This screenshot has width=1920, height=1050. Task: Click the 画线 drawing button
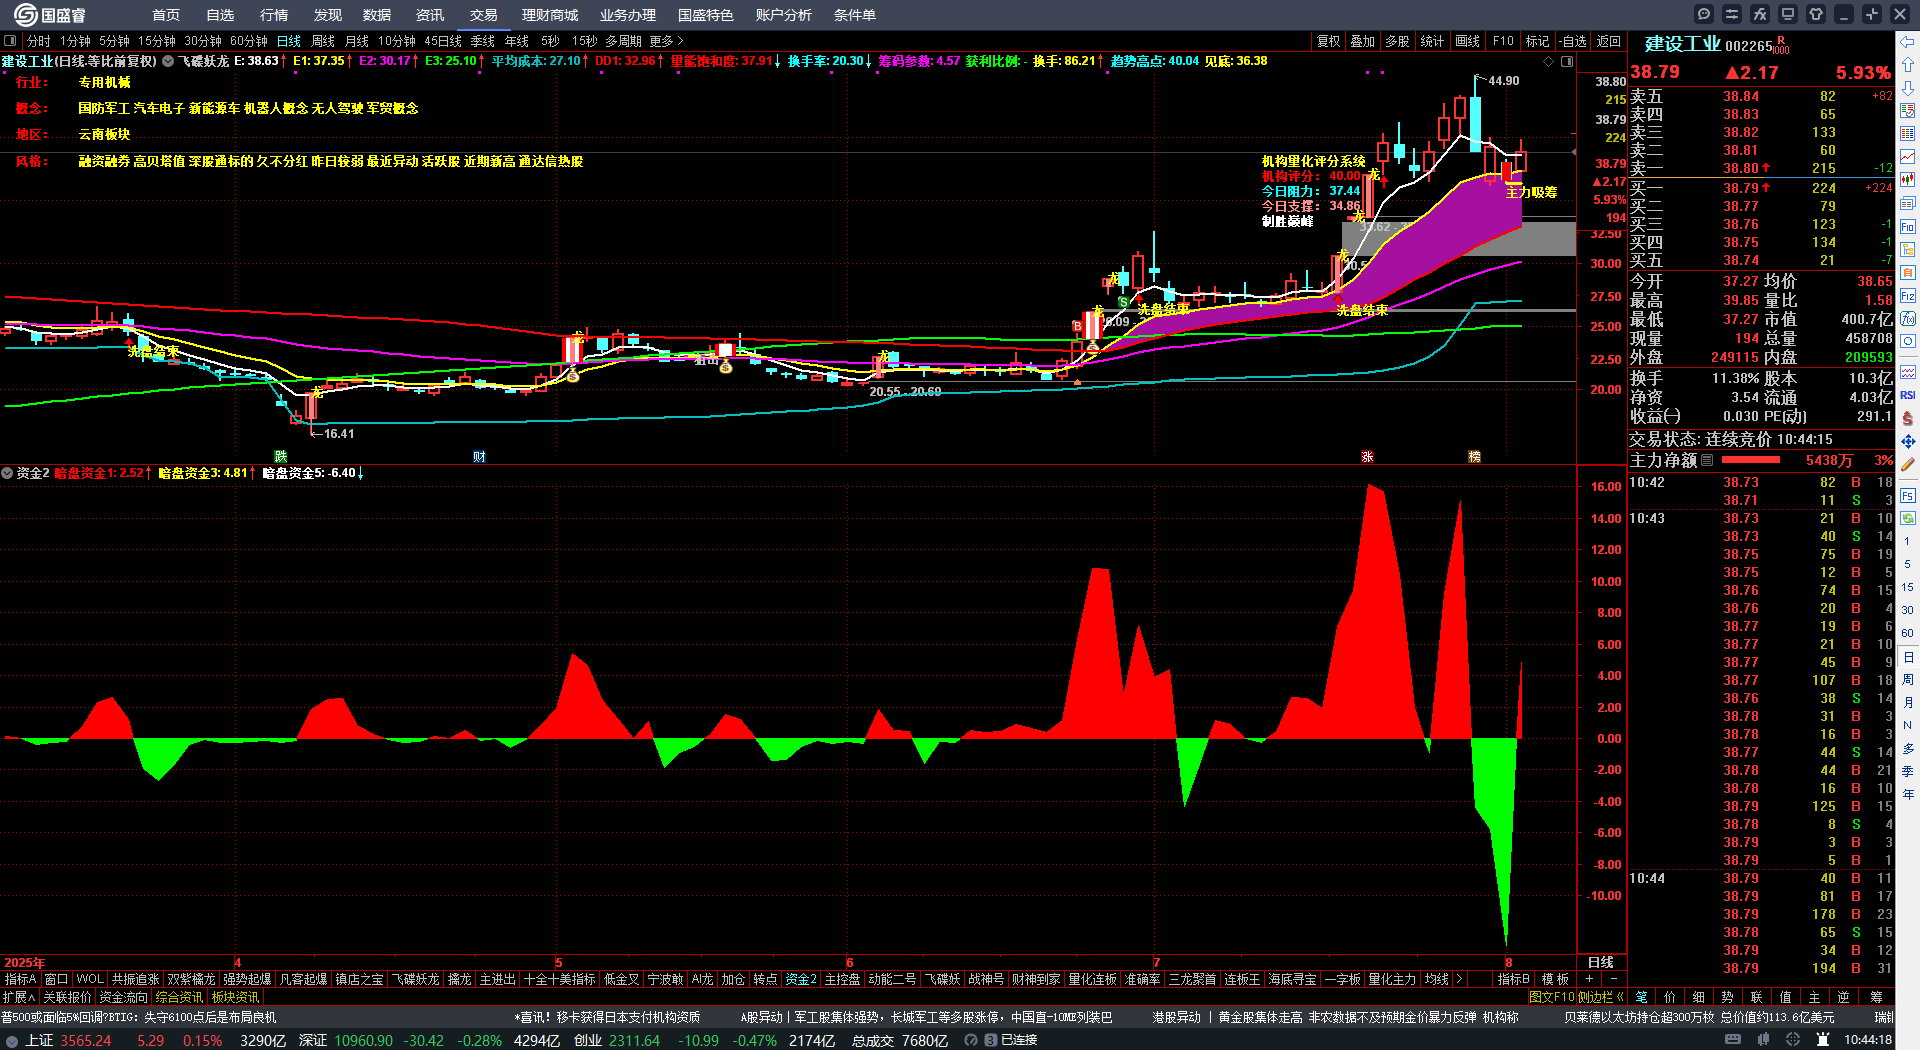(1468, 41)
